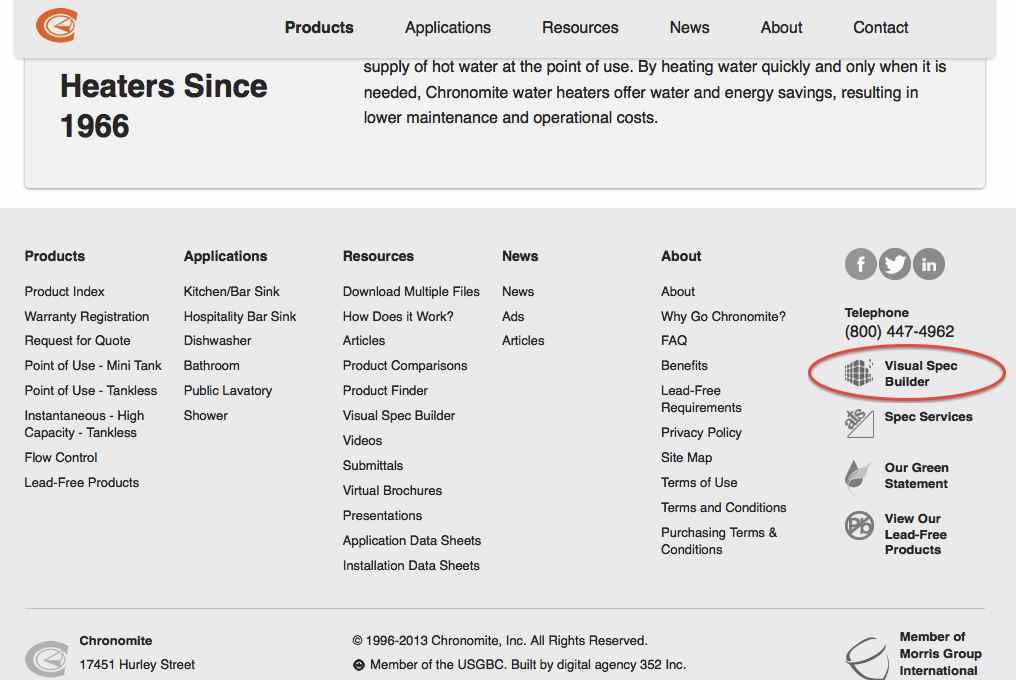This screenshot has width=1016, height=680.
Task: Open the Twitter social icon
Action: coord(895,264)
